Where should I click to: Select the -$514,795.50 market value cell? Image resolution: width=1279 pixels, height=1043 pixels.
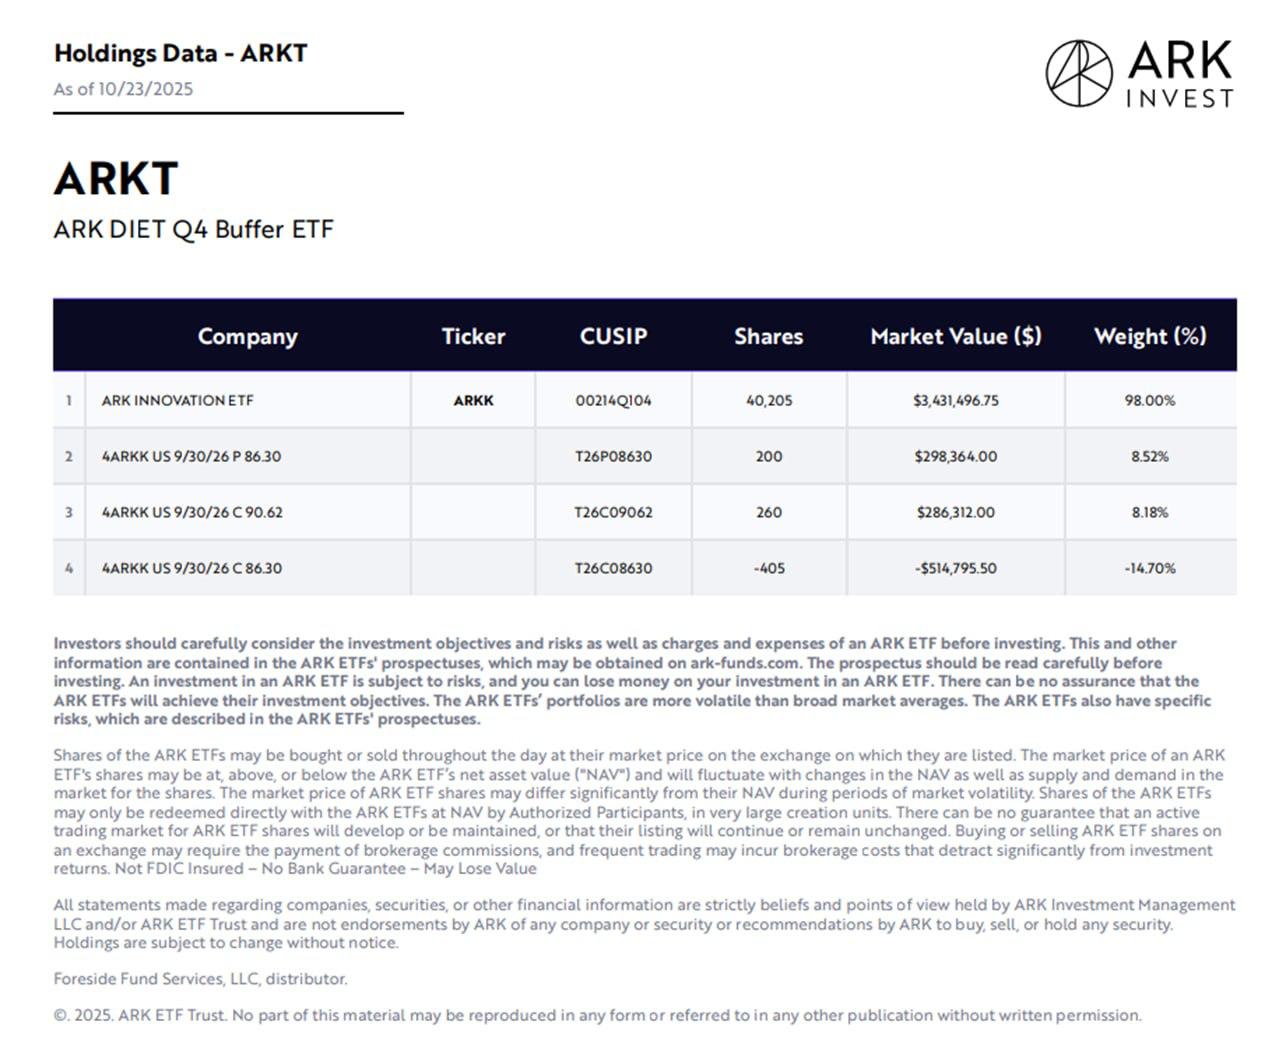pos(955,568)
